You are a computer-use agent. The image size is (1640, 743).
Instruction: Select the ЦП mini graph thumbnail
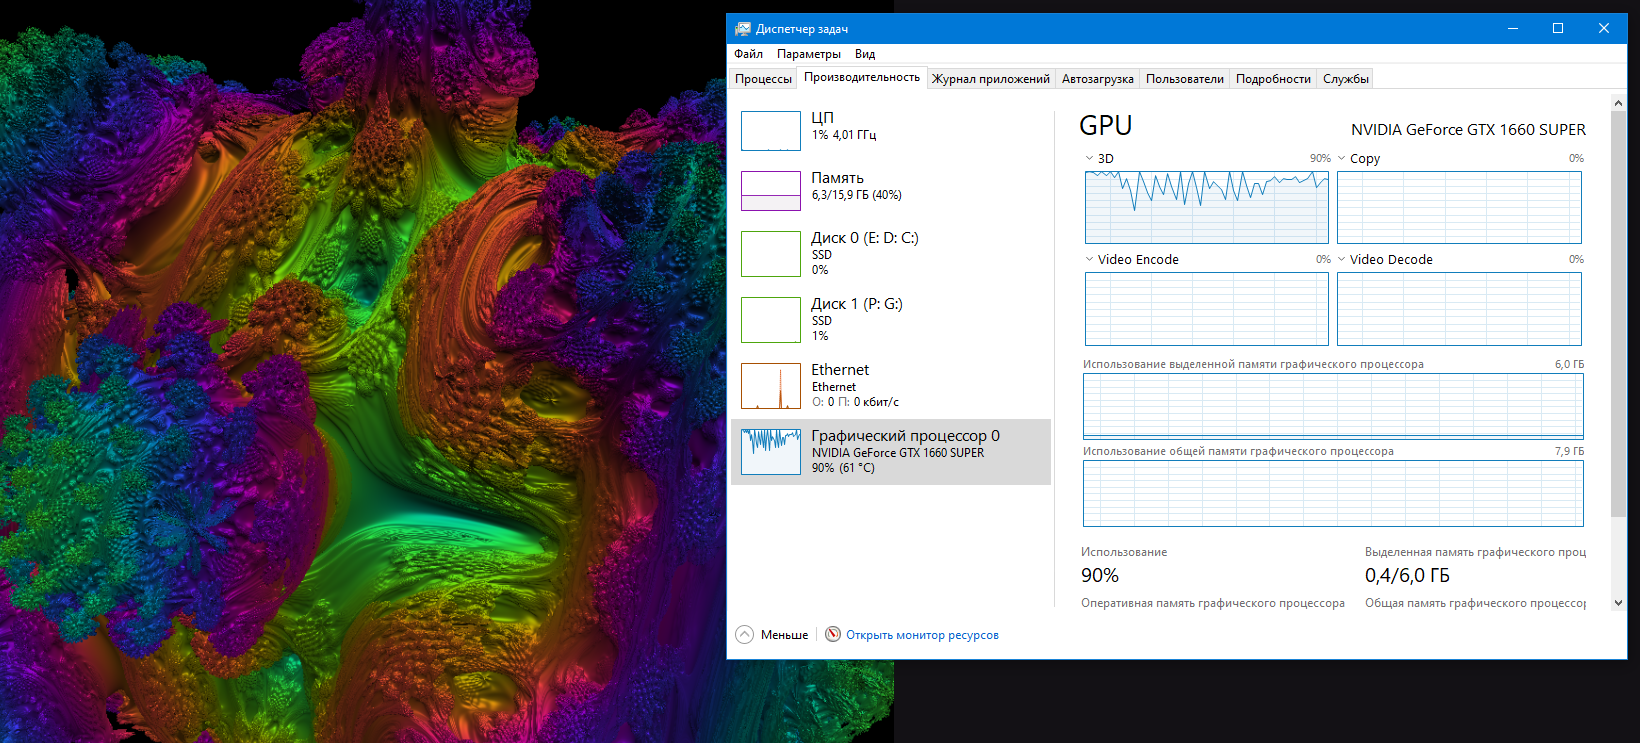[x=770, y=131]
